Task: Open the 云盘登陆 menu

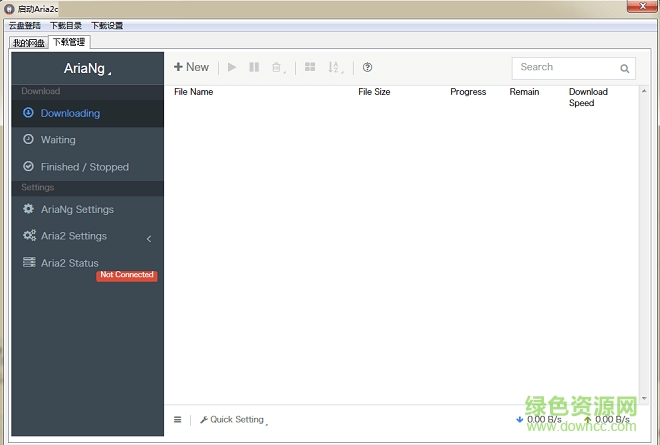Action: click(25, 26)
